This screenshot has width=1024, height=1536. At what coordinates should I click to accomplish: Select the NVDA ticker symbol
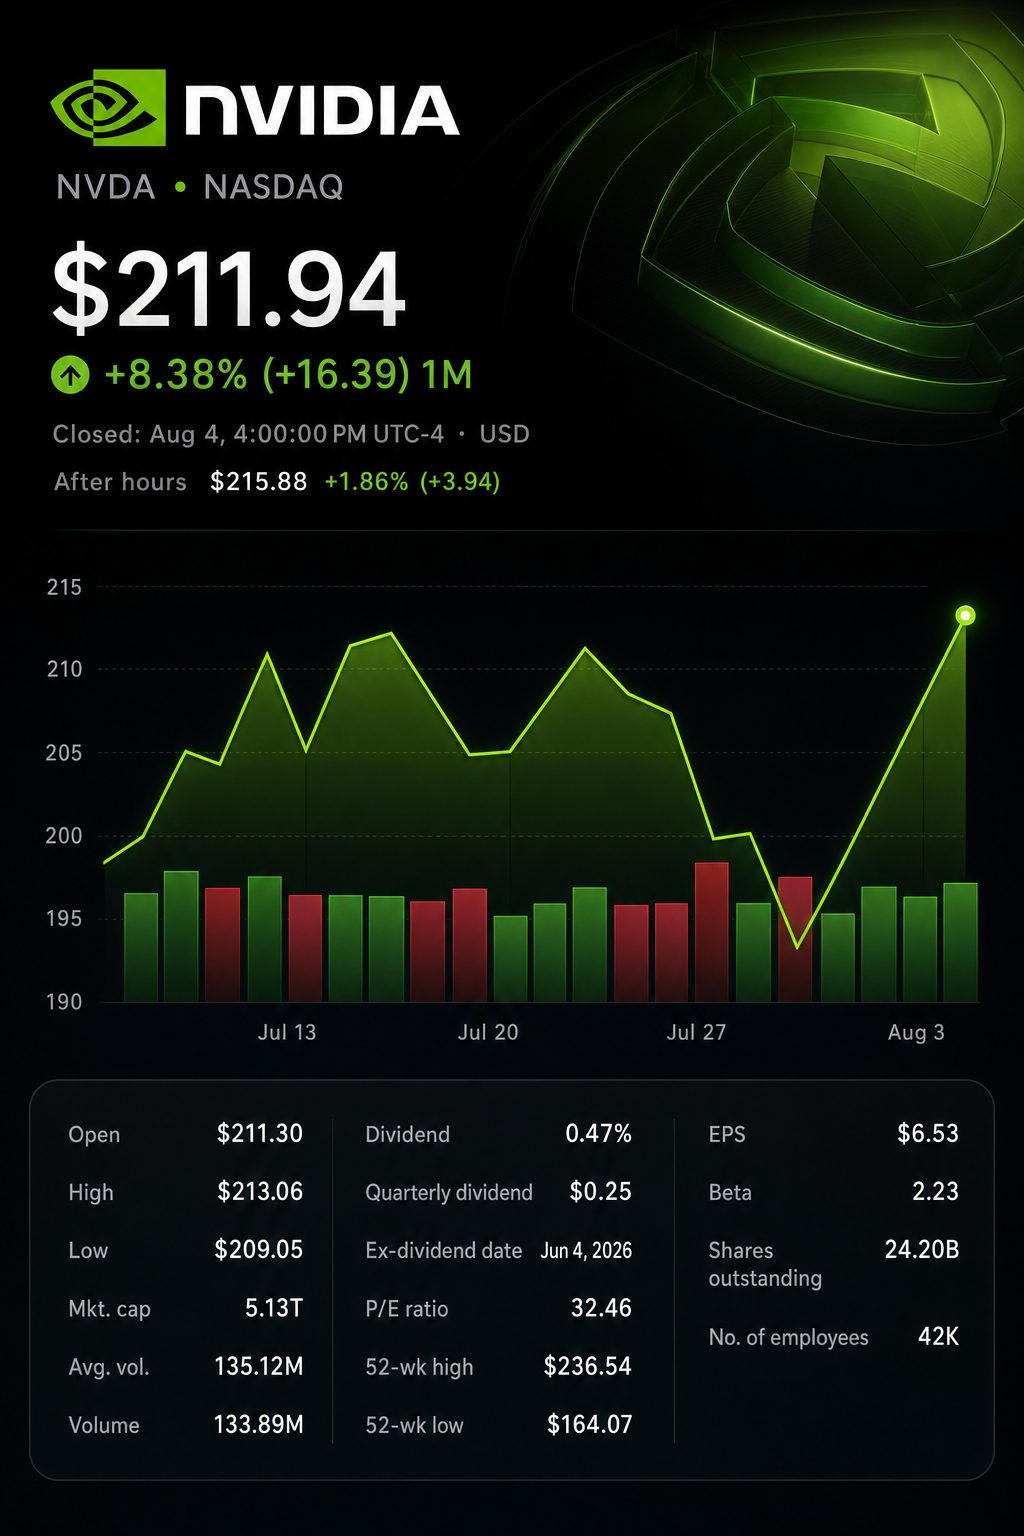tap(106, 187)
